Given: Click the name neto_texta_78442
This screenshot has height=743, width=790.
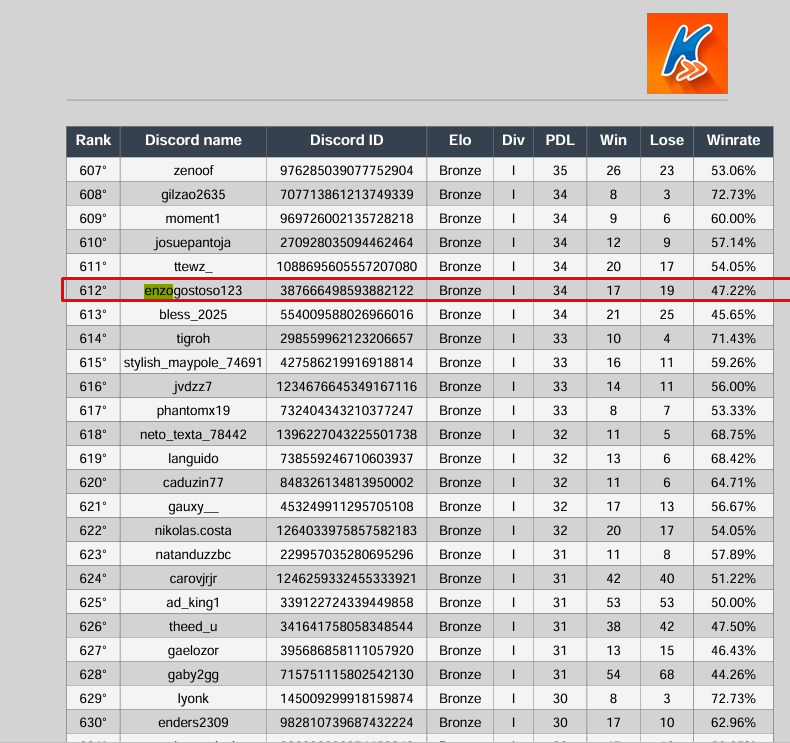Looking at the screenshot, I should click(193, 435).
